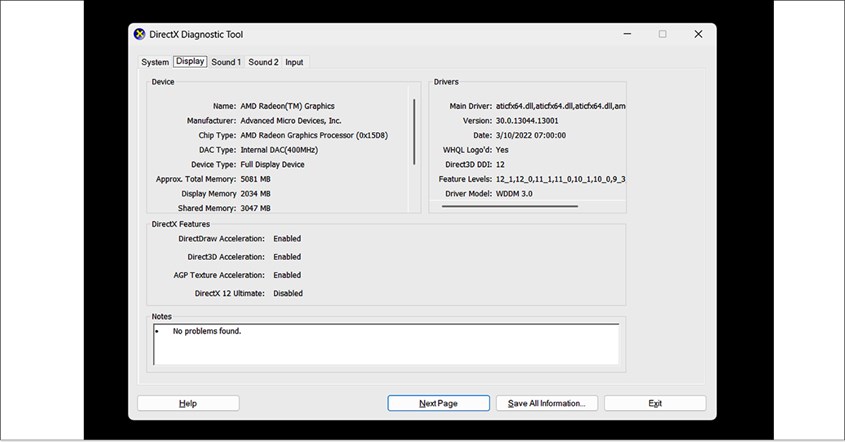The height and width of the screenshot is (442, 845).
Task: Click inside the Notes text box
Action: pyautogui.click(x=386, y=344)
